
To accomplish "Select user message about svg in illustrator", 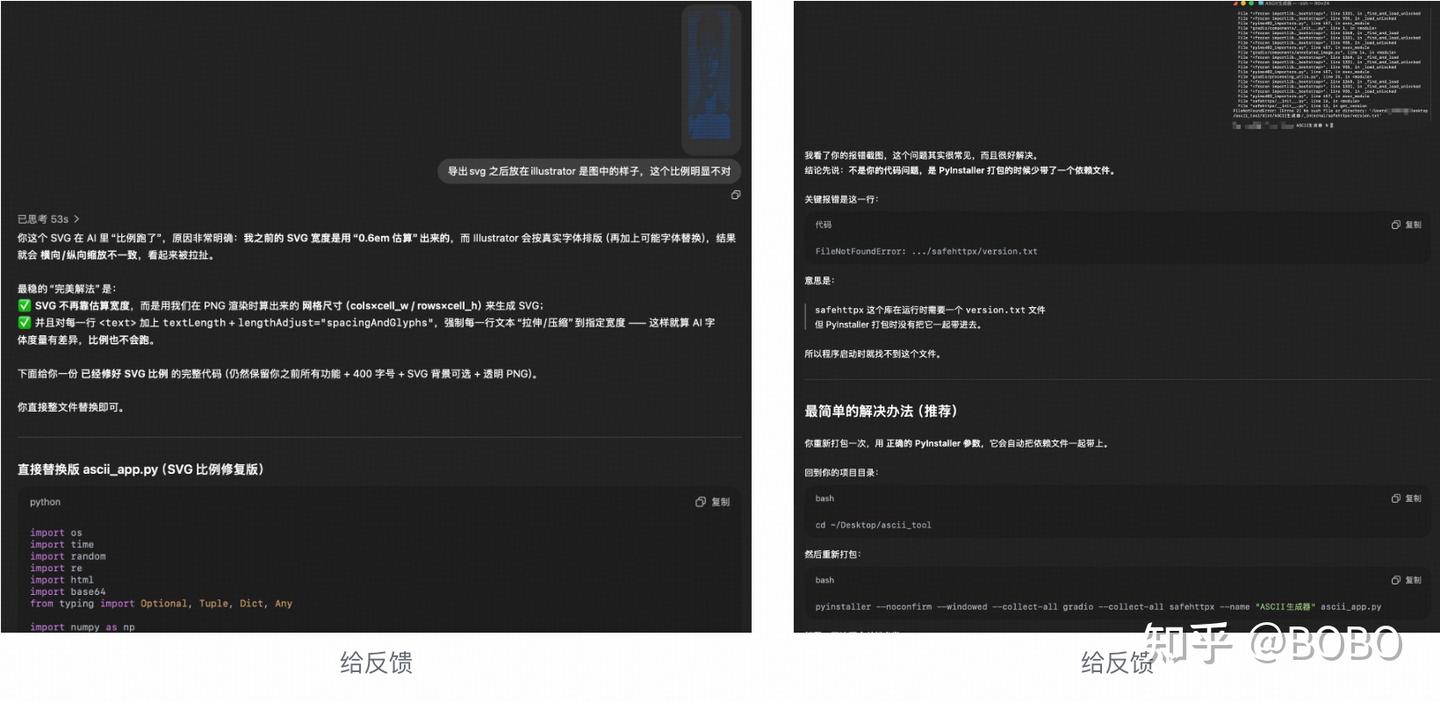I will (589, 171).
